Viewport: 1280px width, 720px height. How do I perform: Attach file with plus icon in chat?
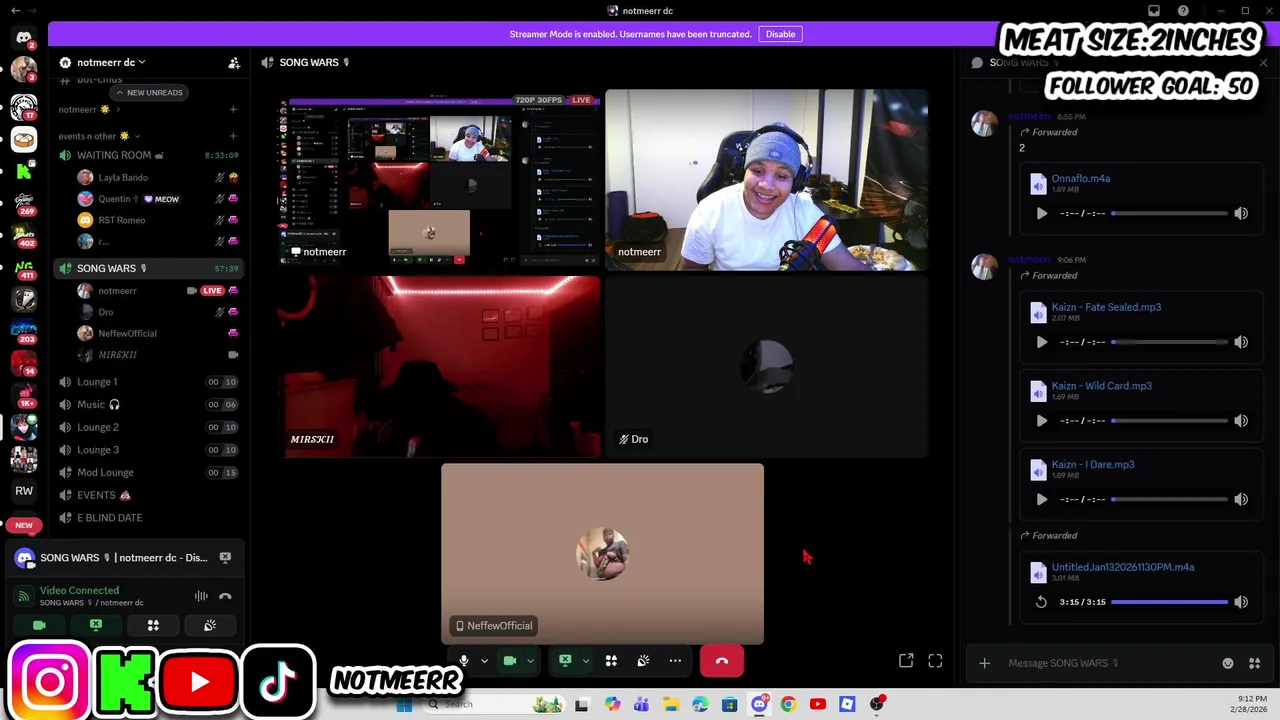click(984, 663)
